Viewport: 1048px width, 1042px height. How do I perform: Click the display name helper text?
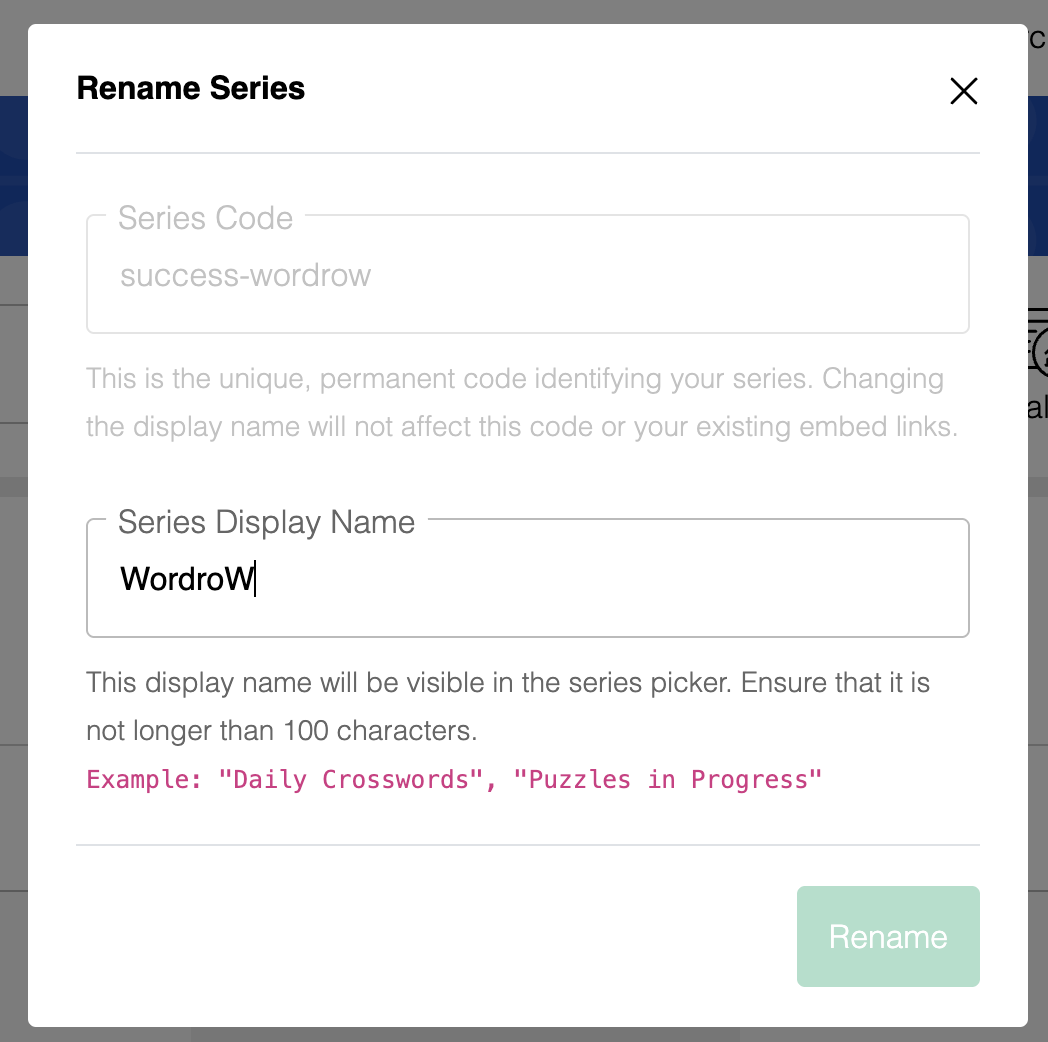coord(507,706)
